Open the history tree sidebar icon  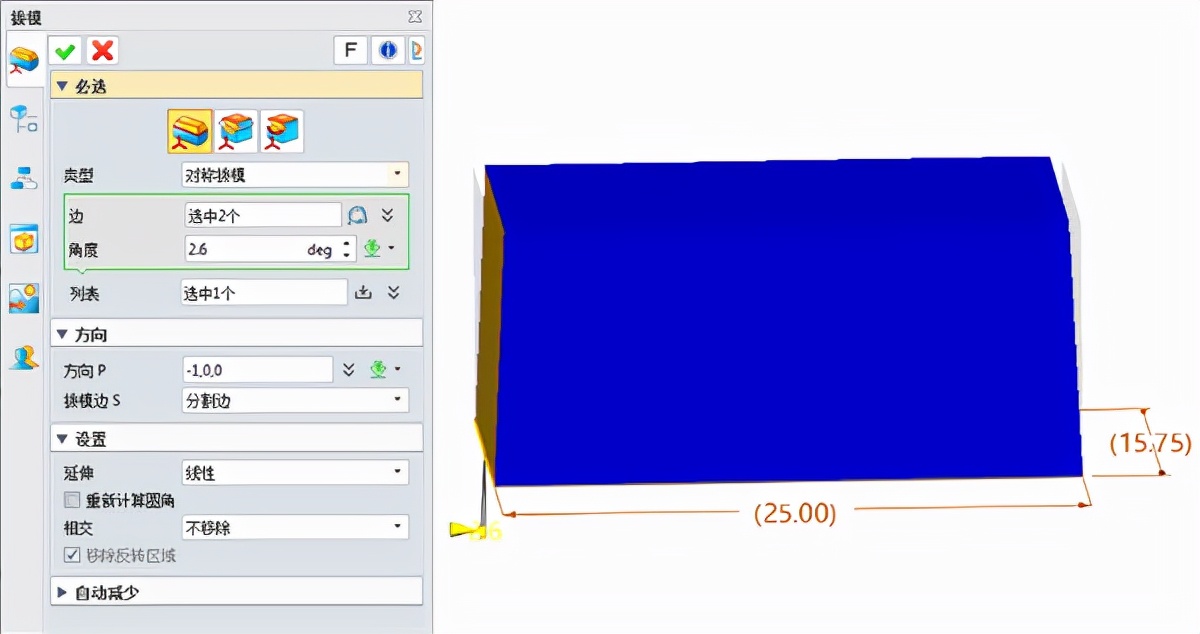pos(23,120)
